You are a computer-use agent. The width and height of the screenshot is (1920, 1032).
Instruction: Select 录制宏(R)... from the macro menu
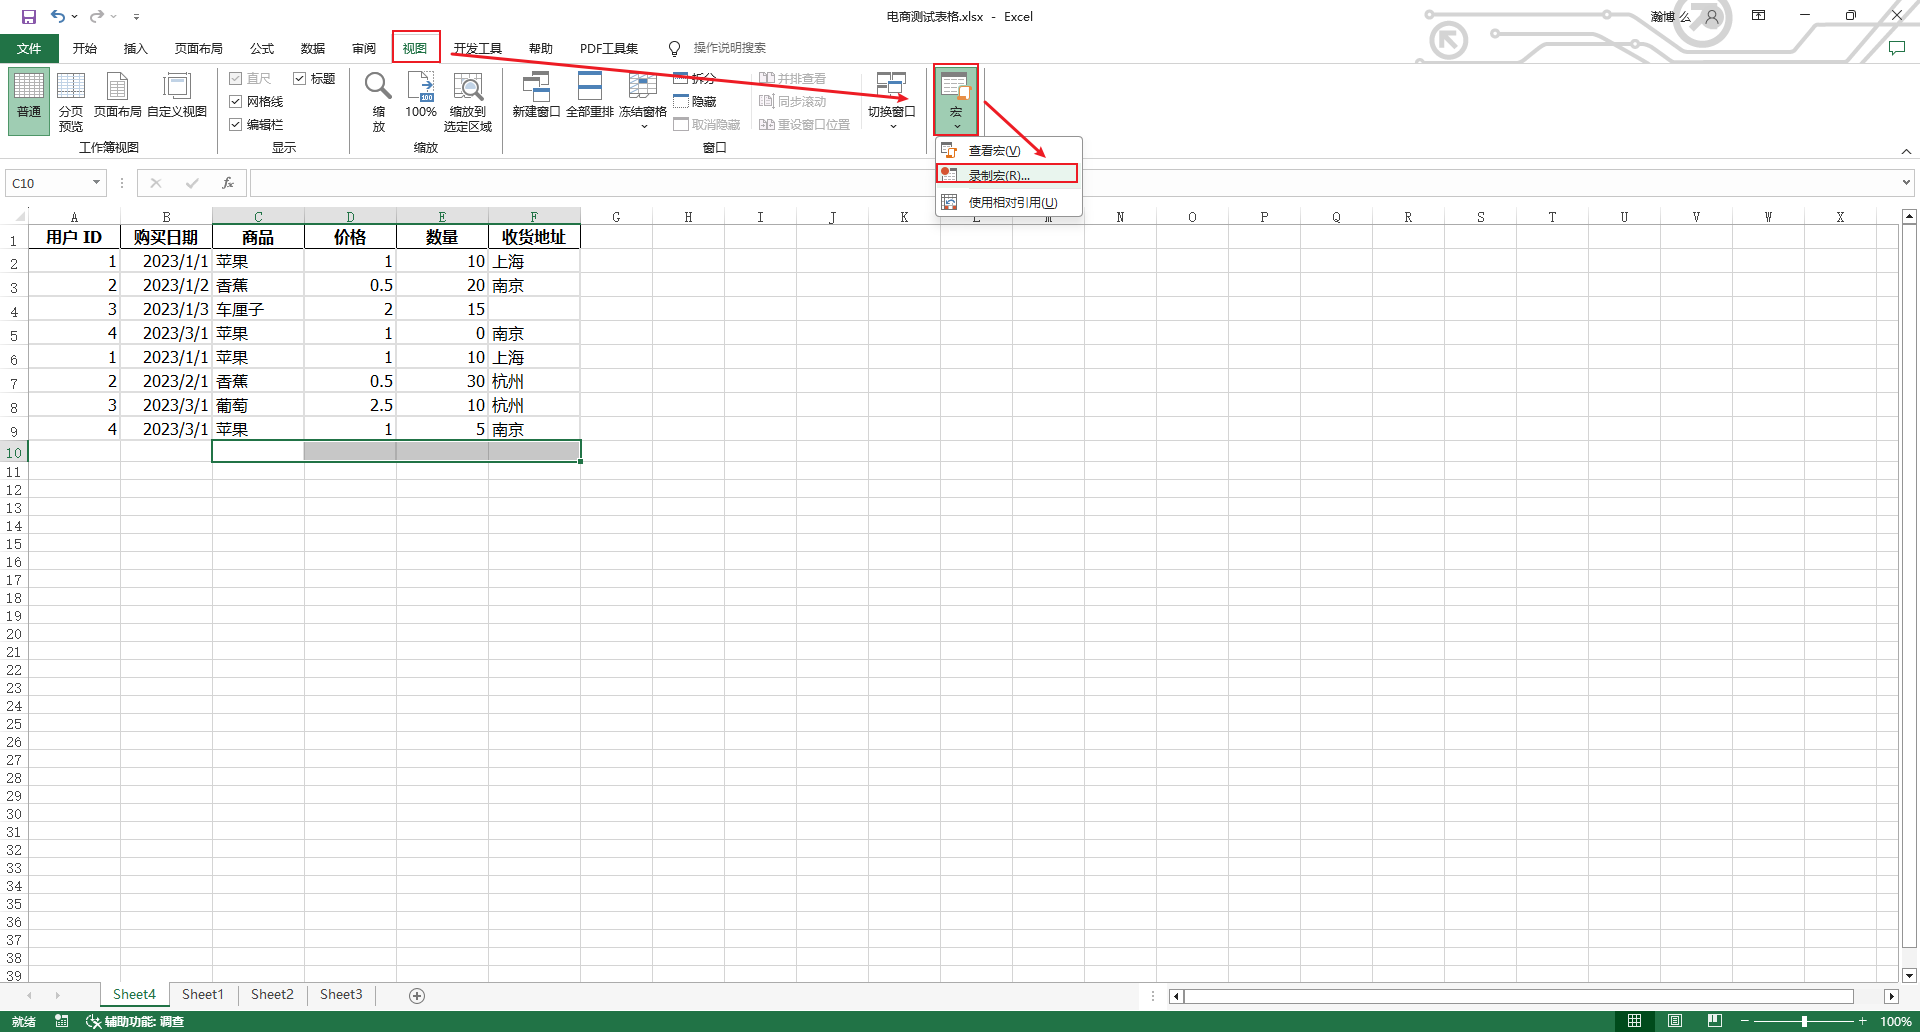pyautogui.click(x=1000, y=175)
